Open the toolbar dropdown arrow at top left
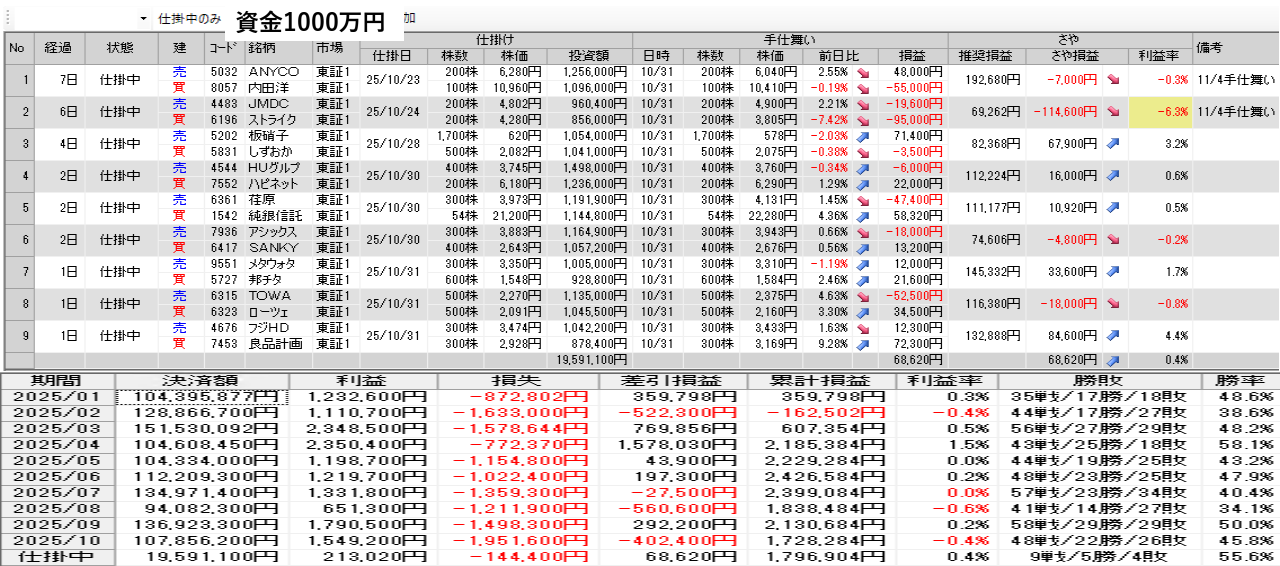Image resolution: width=1280 pixels, height=566 pixels. click(x=143, y=19)
